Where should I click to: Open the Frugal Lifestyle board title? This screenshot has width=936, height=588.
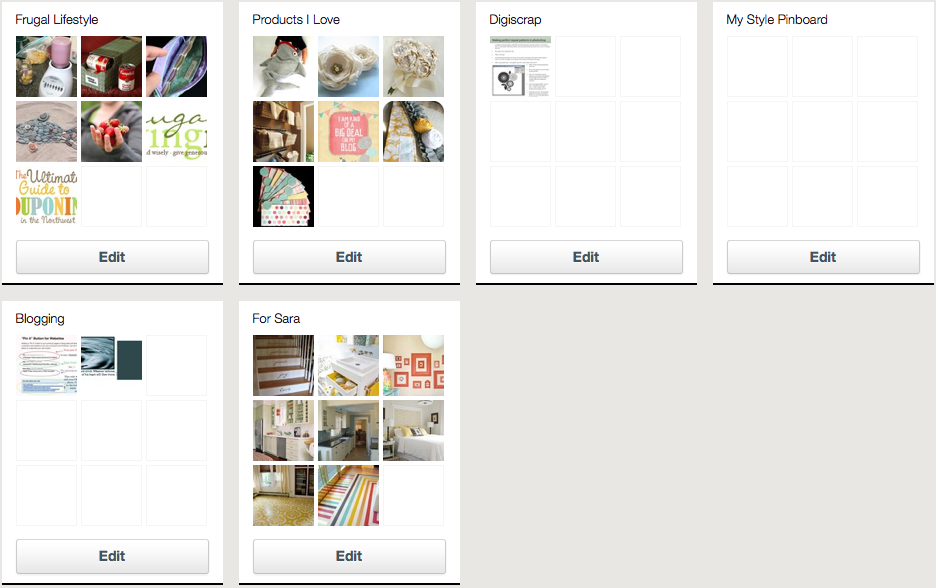(x=57, y=20)
